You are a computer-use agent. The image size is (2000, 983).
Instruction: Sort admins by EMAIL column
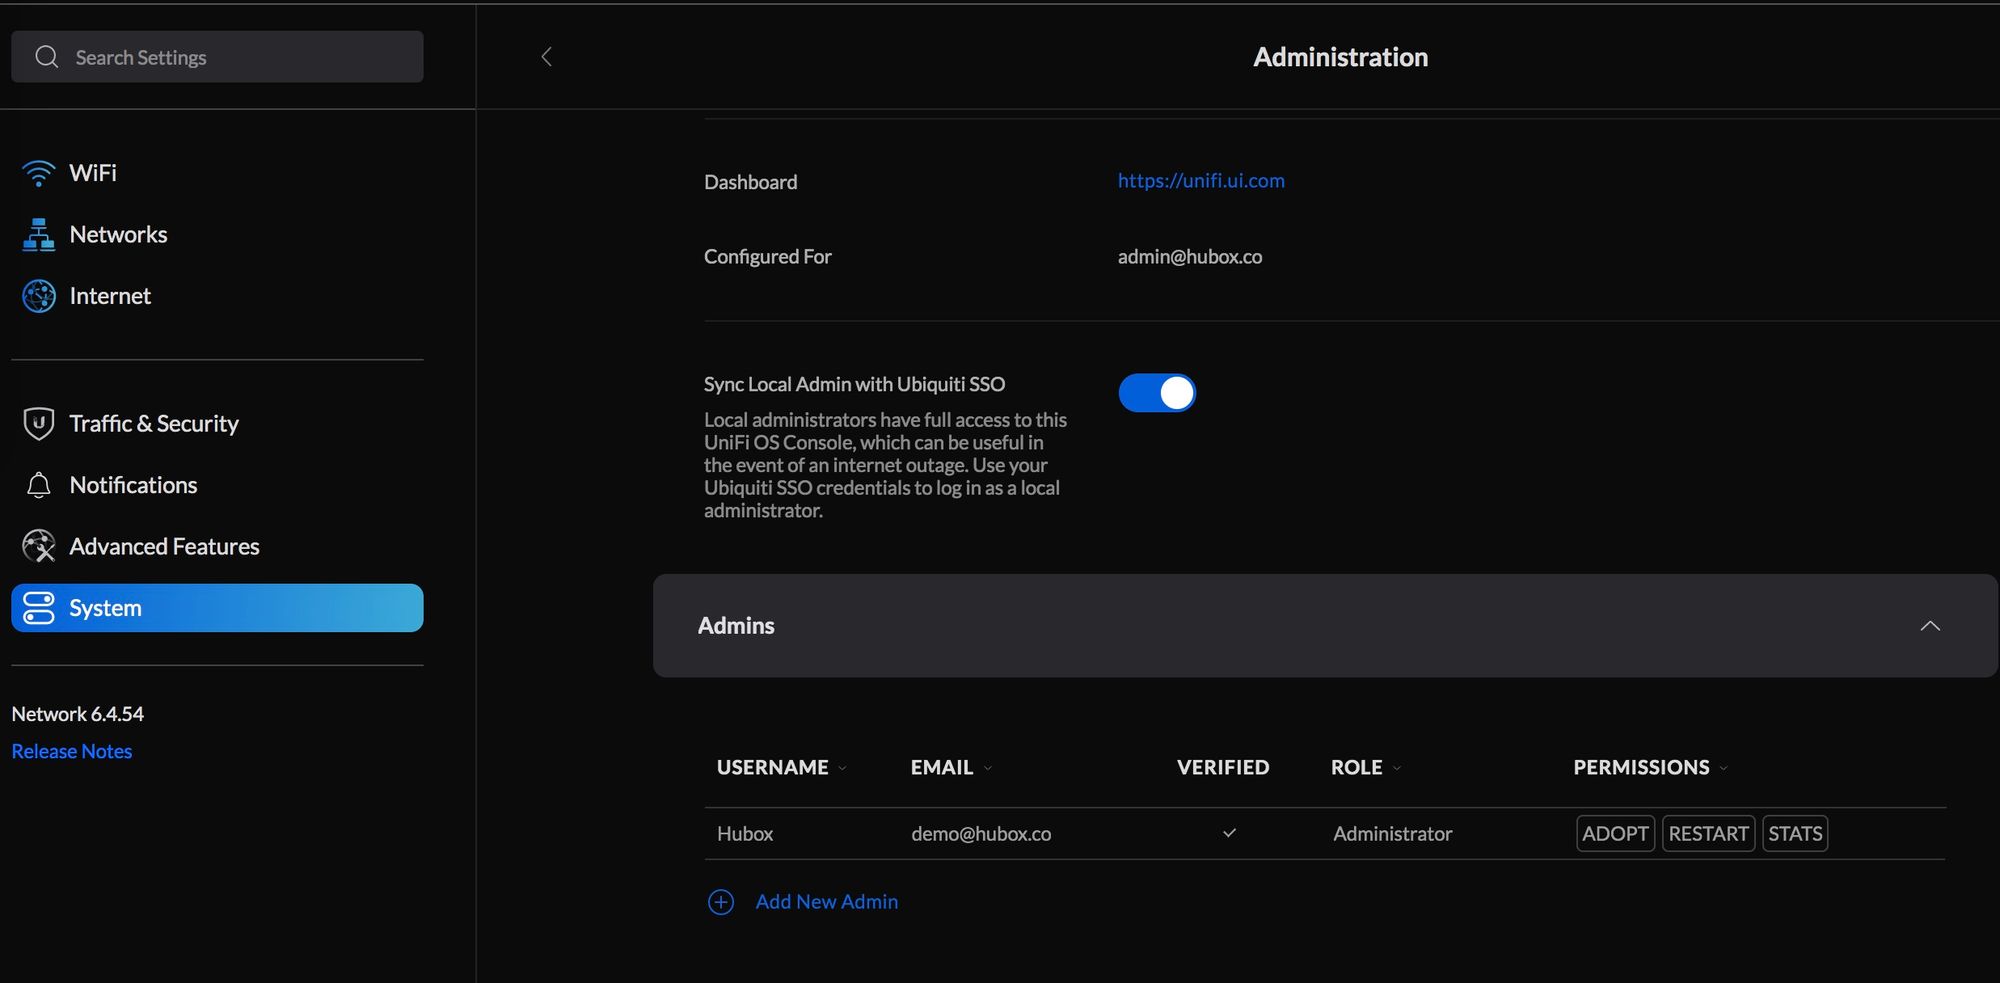pos(950,767)
